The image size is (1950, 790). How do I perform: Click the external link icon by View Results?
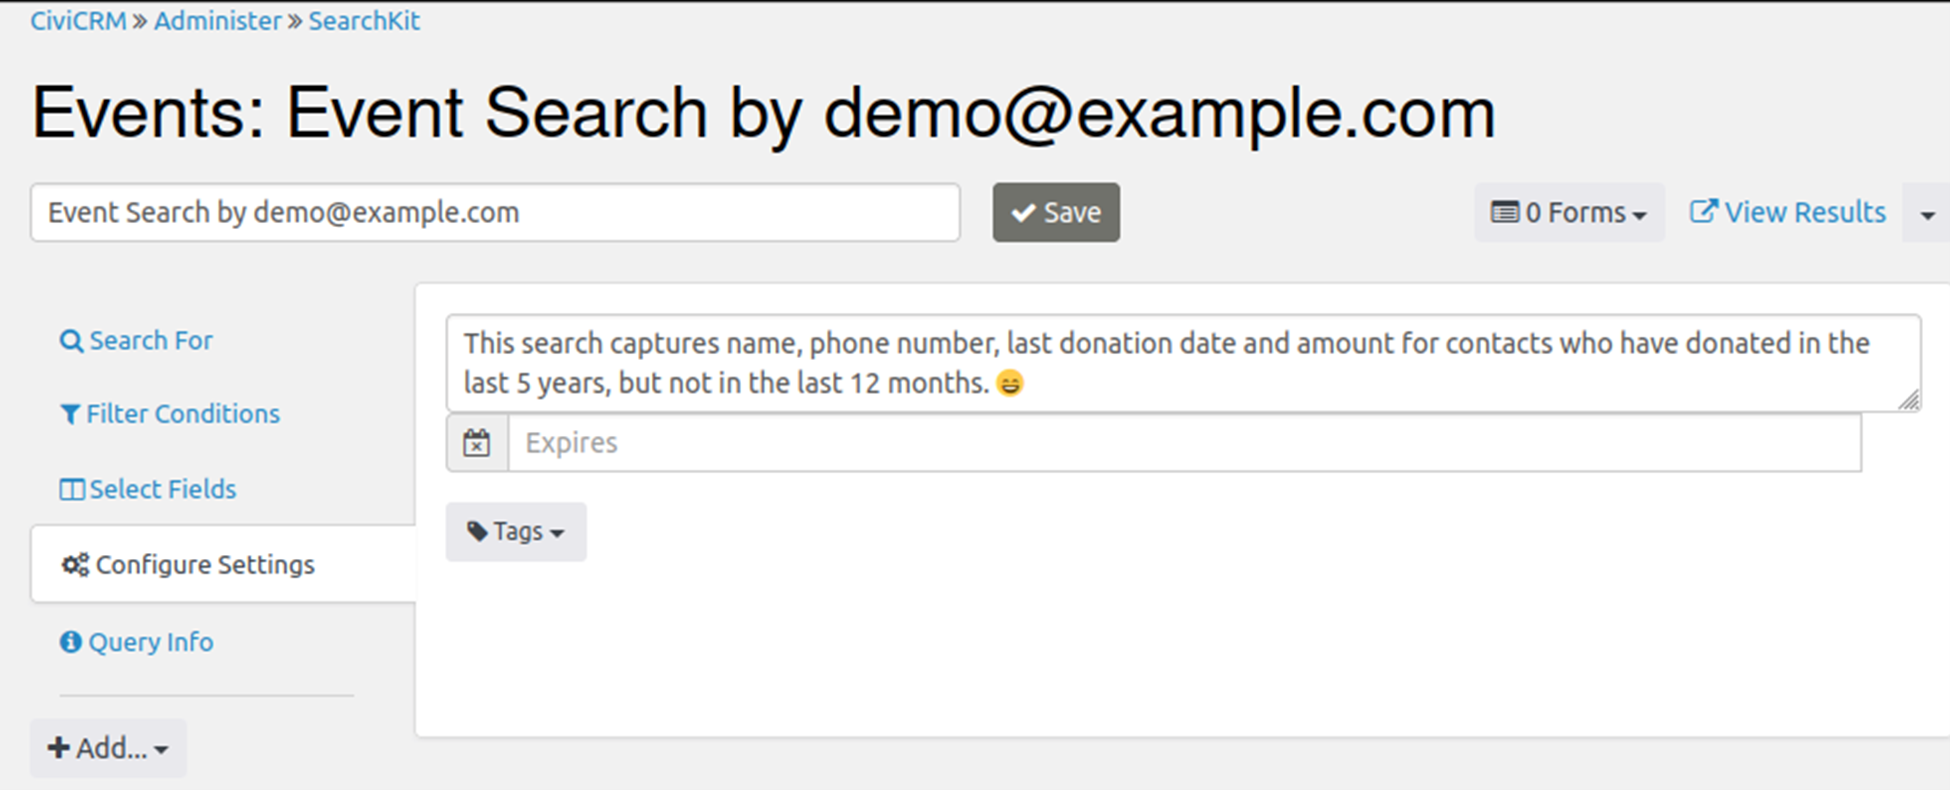(1703, 212)
